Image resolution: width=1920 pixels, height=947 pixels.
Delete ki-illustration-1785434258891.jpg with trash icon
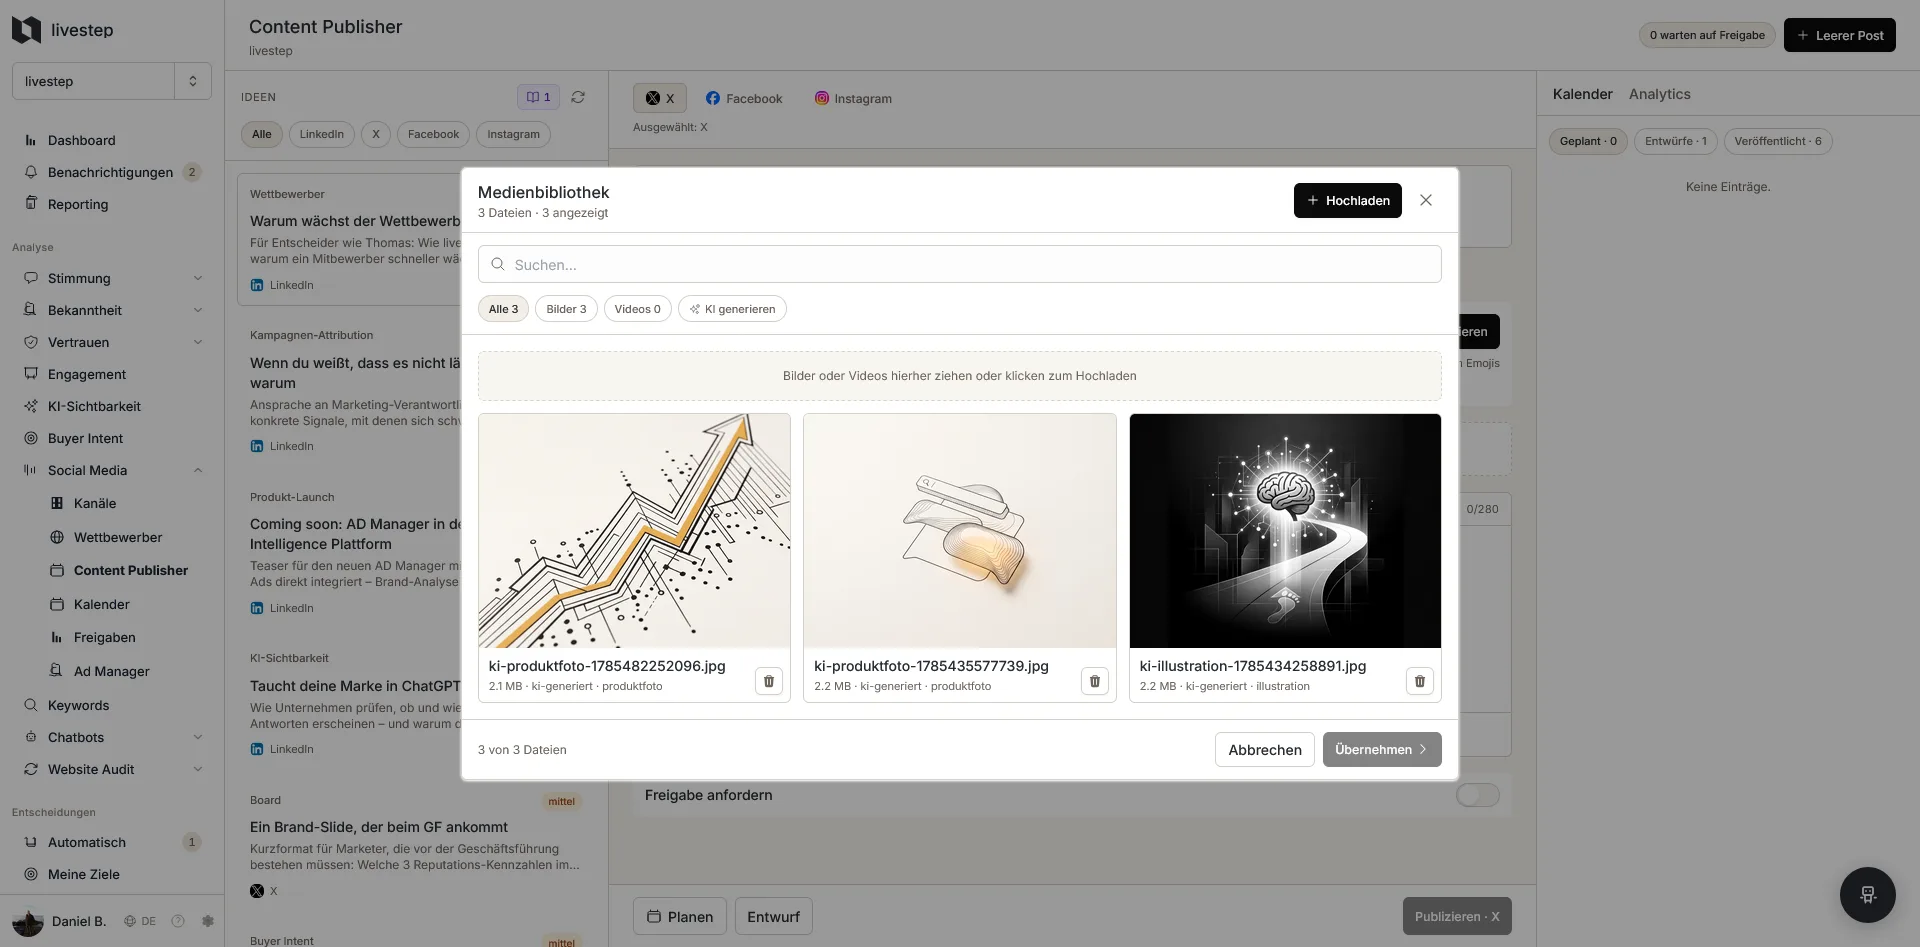click(1420, 681)
